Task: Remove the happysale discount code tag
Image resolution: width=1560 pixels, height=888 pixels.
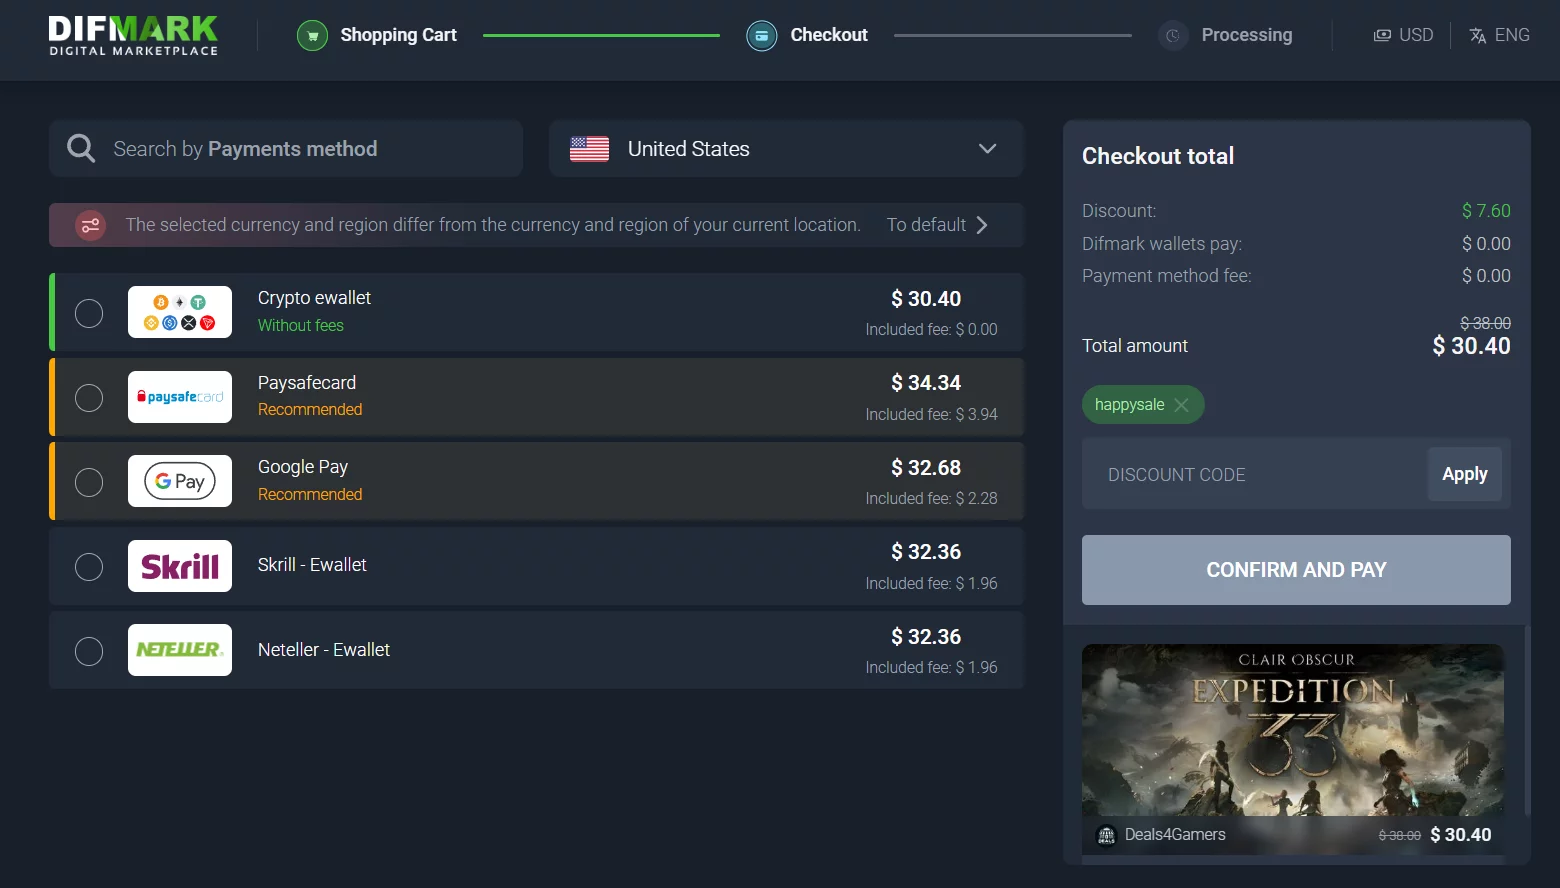Action: pos(1181,405)
